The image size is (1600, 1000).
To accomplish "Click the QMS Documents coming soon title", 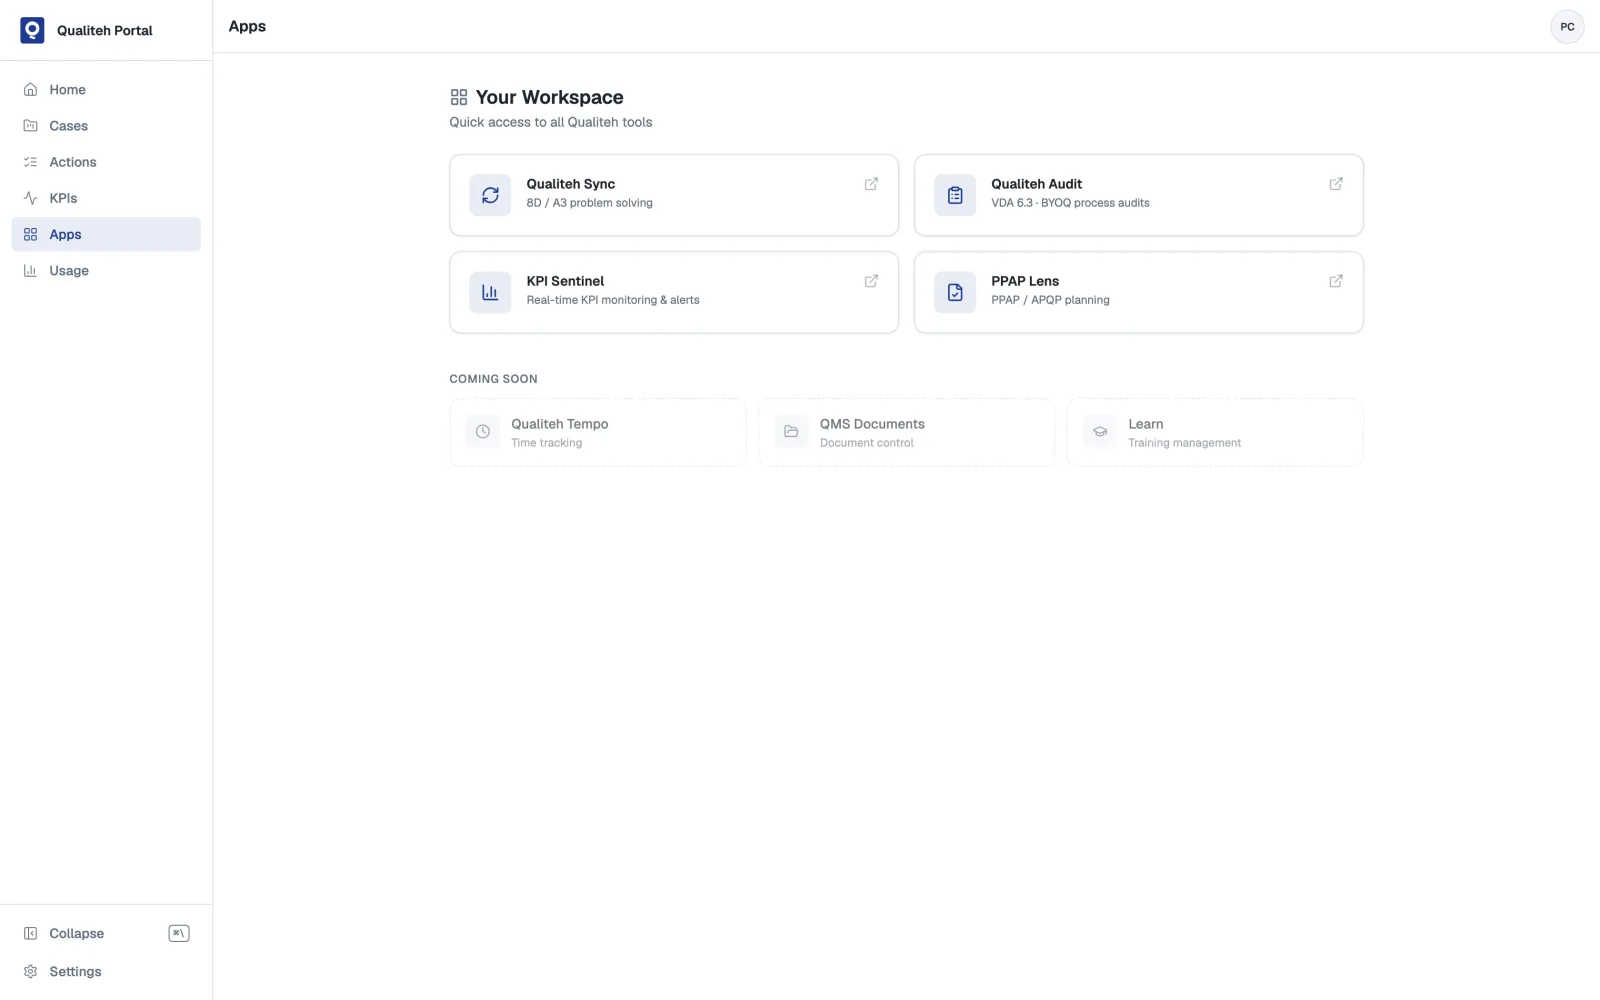I will pyautogui.click(x=872, y=424).
